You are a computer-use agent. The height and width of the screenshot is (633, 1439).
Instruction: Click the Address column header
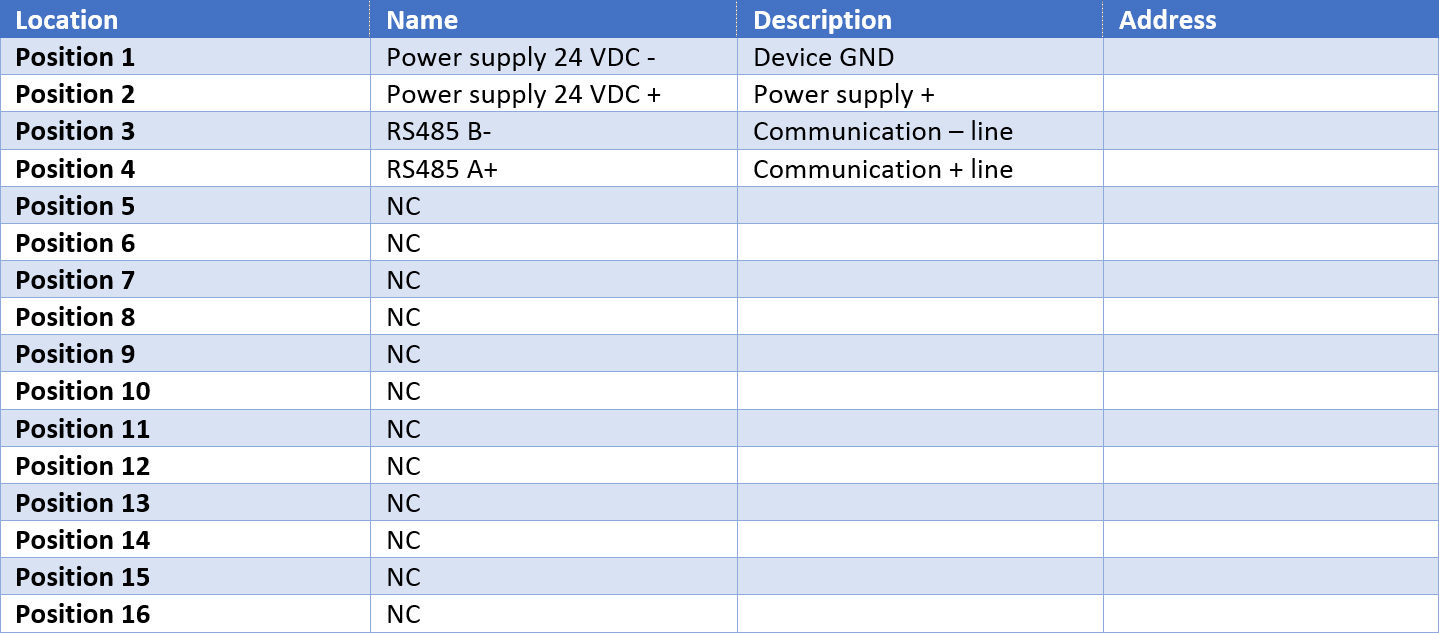(1271, 19)
